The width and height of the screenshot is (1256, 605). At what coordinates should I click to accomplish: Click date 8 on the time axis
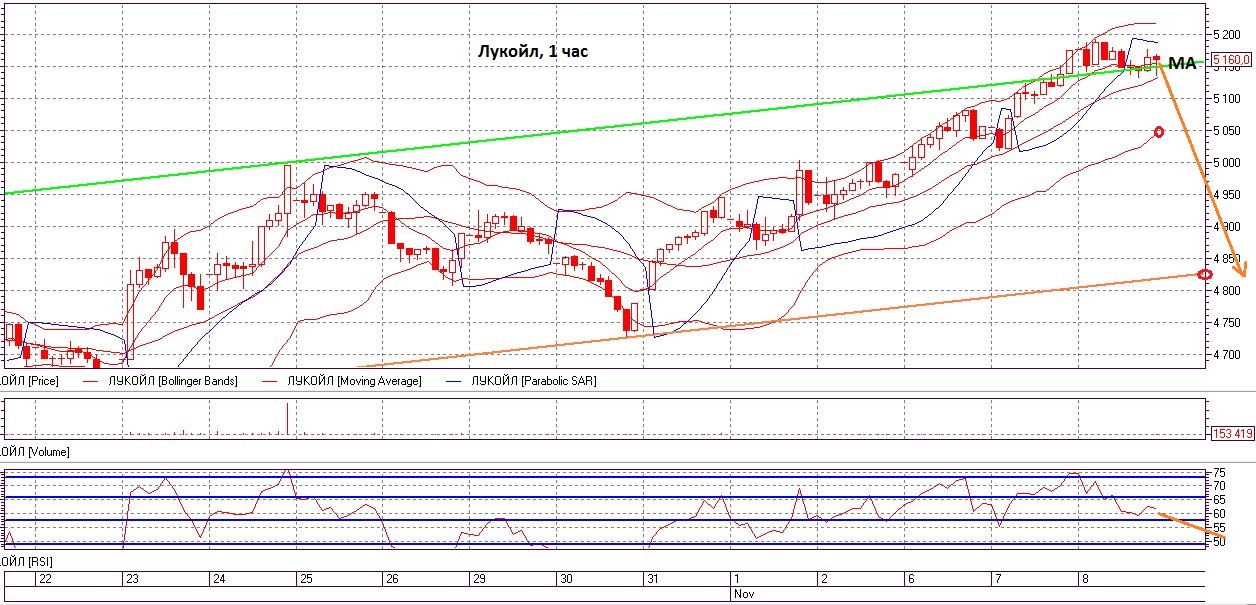[1084, 579]
